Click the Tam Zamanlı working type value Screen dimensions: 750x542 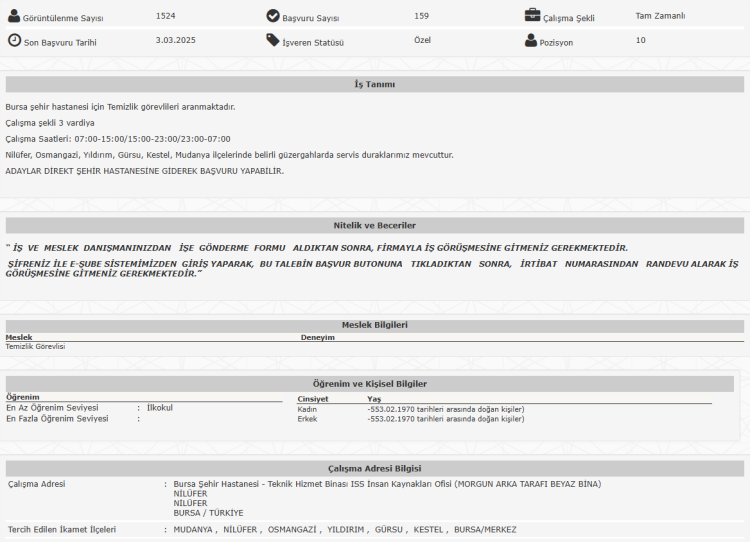tap(660, 16)
